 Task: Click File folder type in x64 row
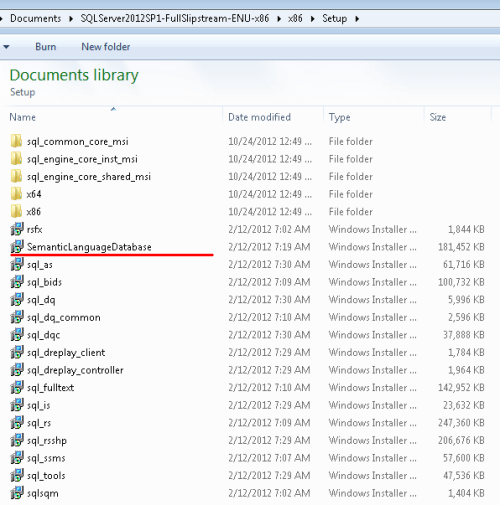[351, 194]
